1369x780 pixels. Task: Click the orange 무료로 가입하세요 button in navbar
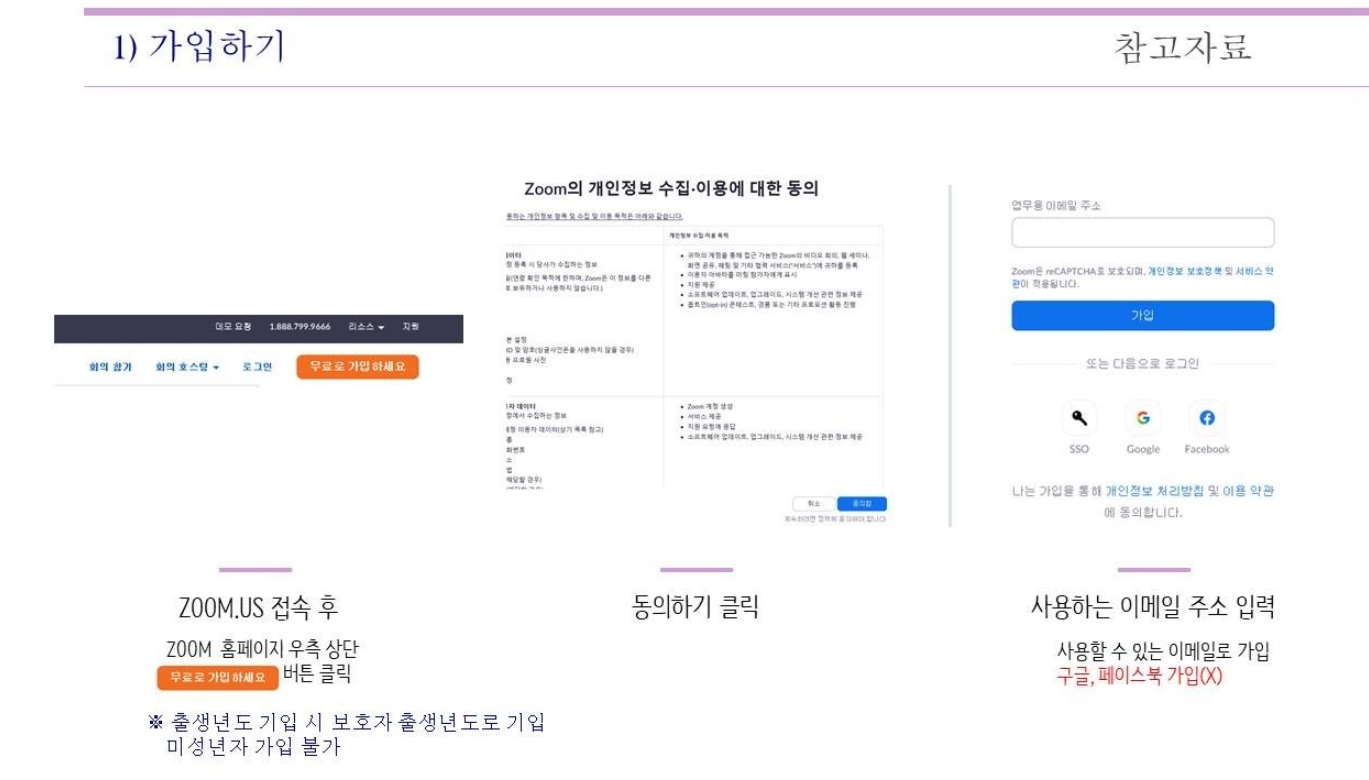(358, 367)
